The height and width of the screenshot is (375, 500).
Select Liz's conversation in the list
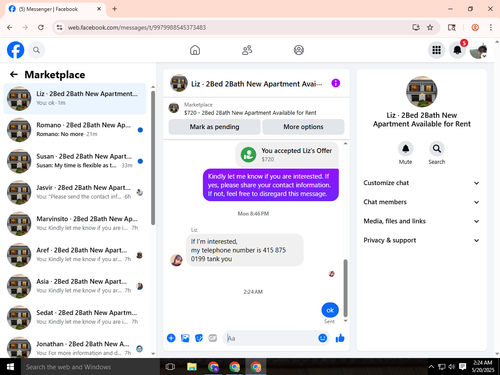75,98
